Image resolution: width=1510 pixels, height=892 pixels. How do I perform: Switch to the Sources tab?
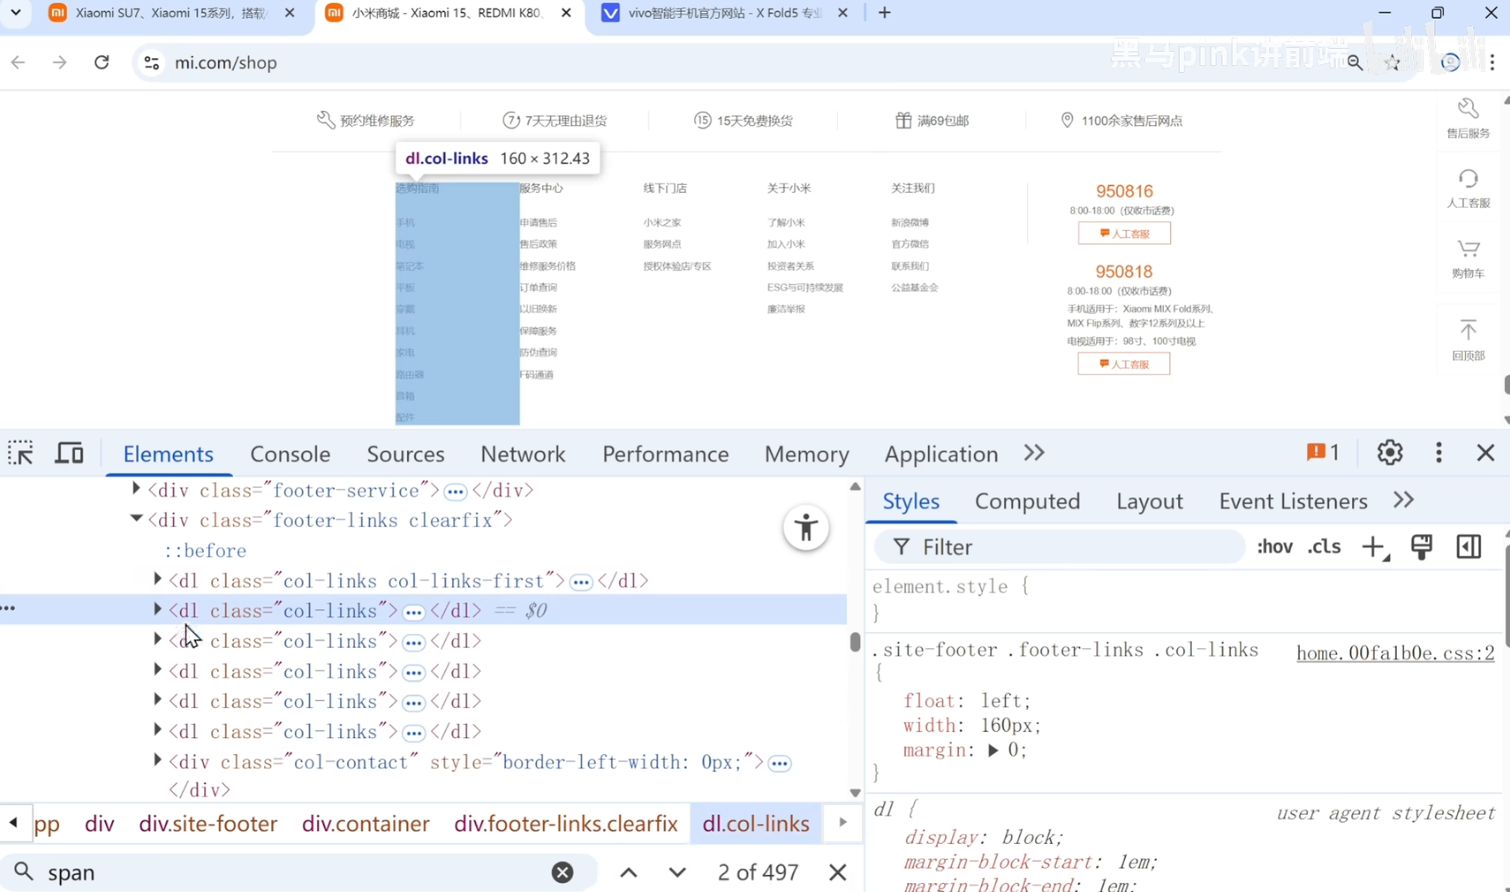405,454
